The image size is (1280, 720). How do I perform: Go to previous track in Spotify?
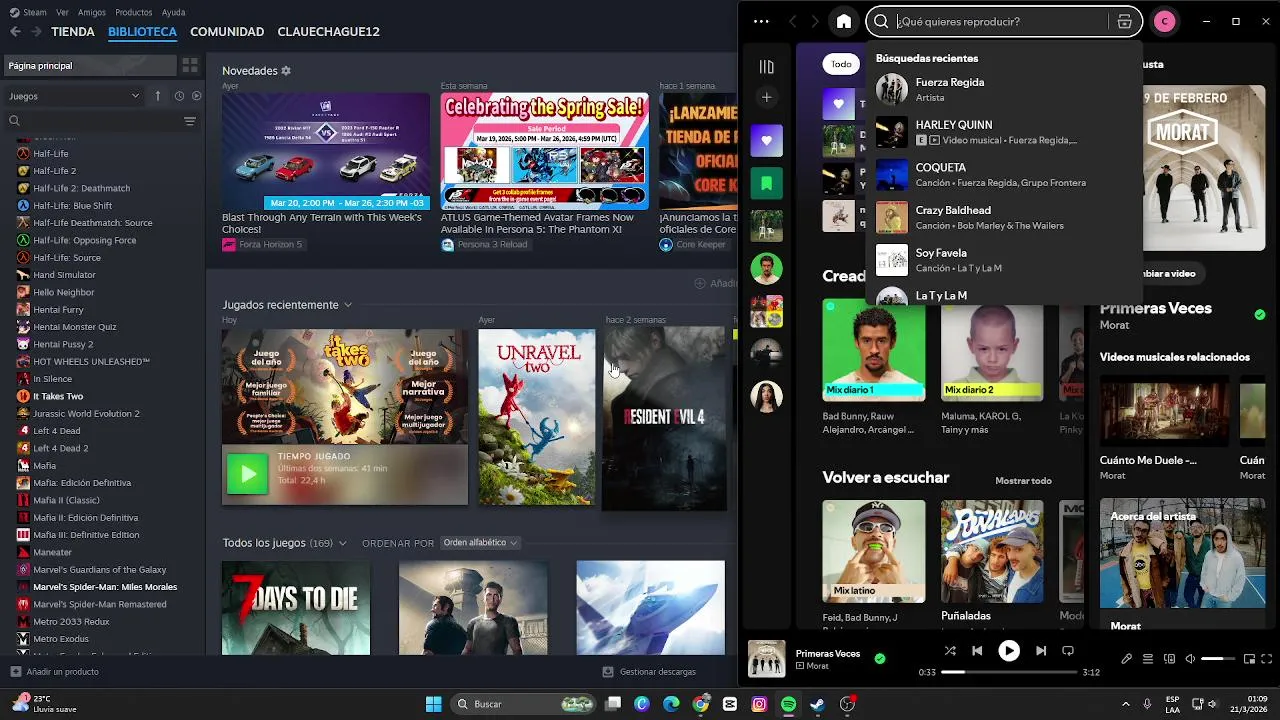tap(977, 651)
